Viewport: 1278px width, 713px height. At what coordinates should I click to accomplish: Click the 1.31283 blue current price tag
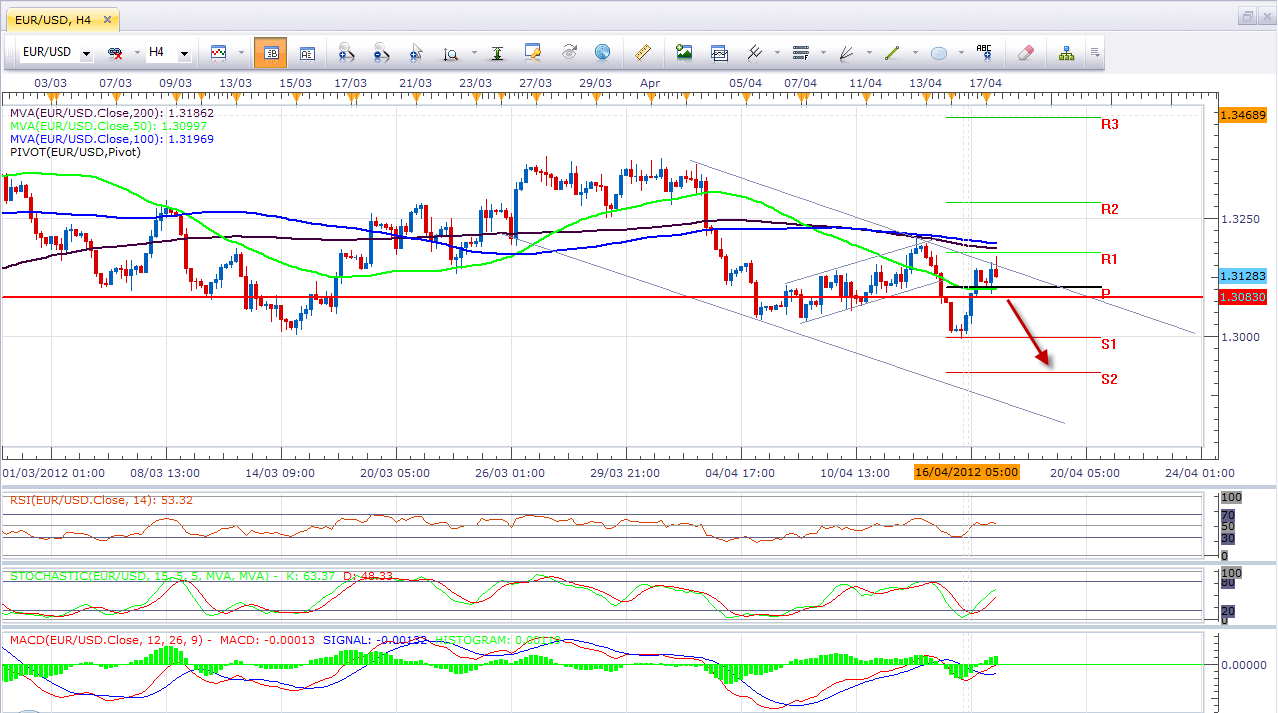coord(1243,276)
